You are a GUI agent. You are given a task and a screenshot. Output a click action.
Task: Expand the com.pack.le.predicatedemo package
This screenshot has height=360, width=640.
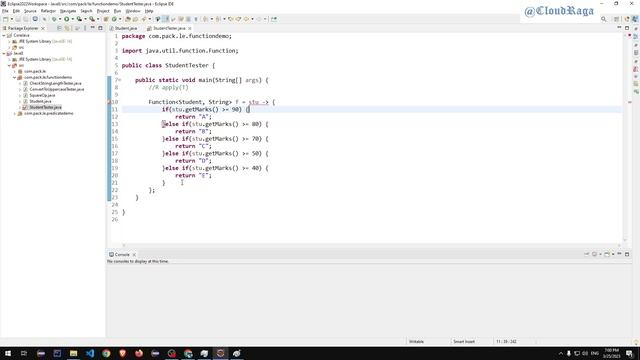(x=14, y=113)
